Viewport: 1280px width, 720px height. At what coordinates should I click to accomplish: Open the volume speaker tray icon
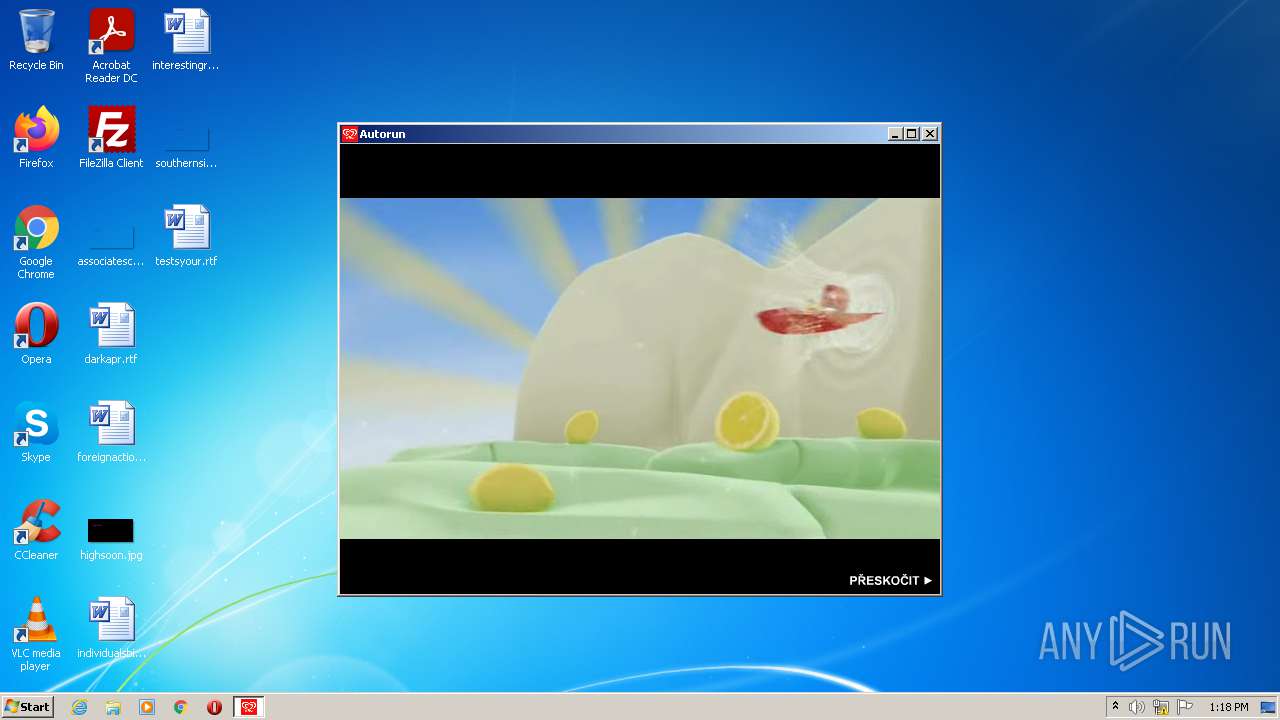pos(1137,707)
